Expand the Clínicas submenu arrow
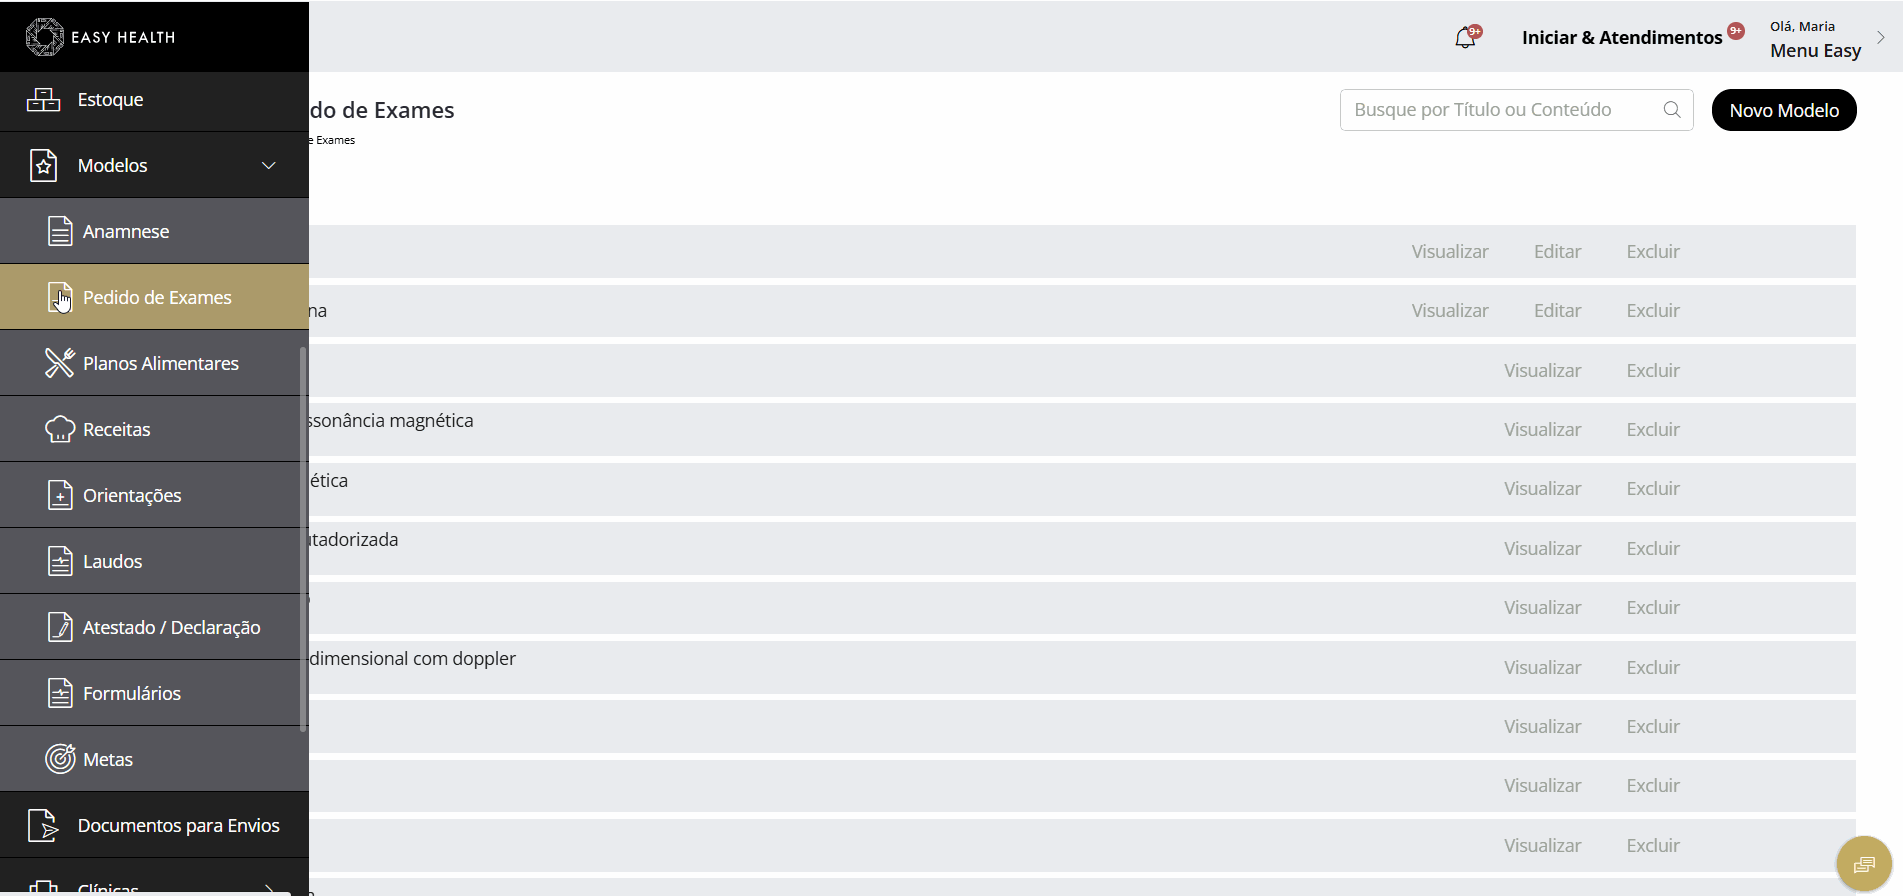 [x=269, y=888]
